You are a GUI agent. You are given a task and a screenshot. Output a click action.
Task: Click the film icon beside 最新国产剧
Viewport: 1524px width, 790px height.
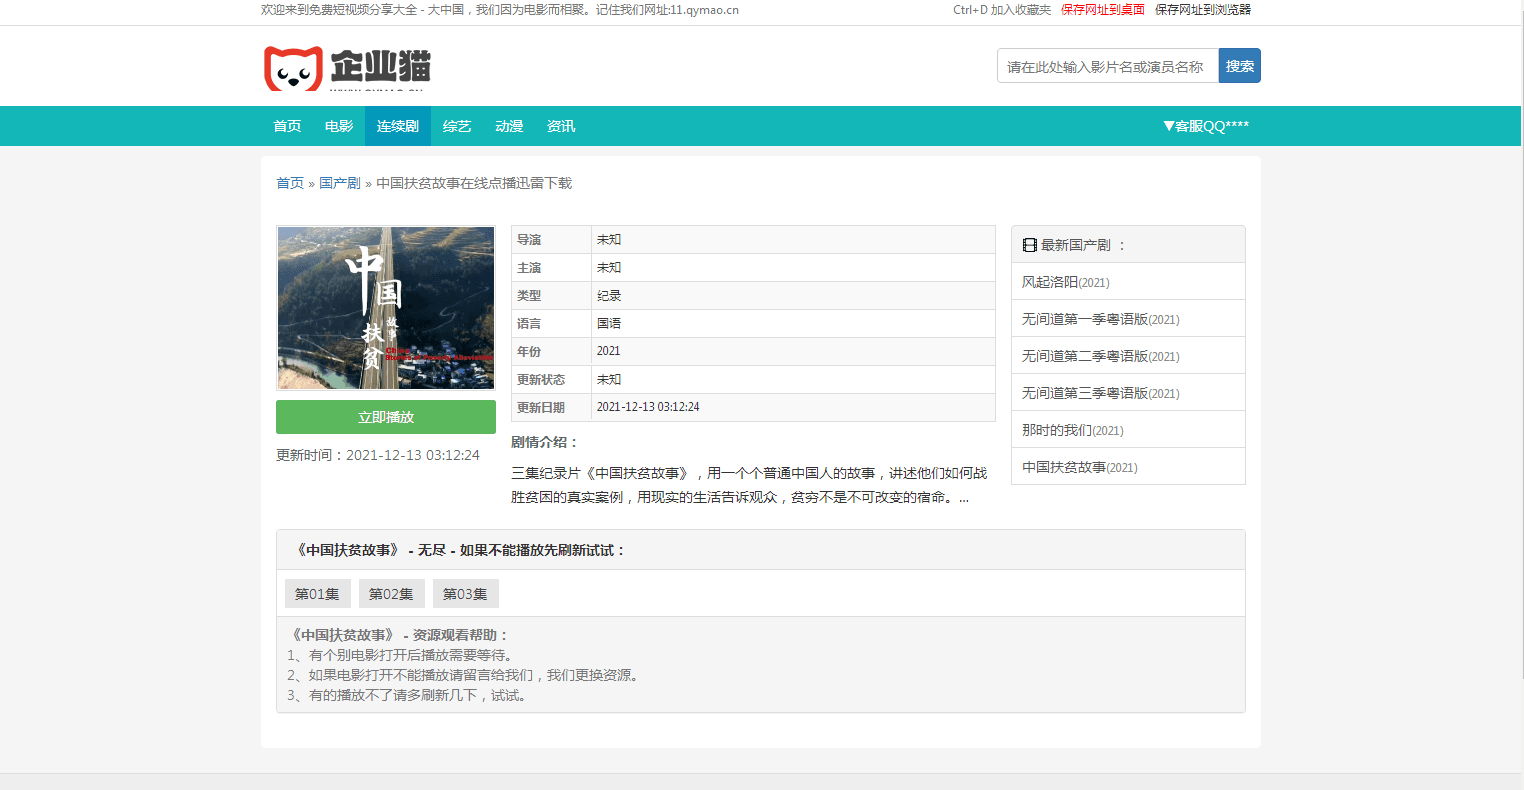point(1029,245)
